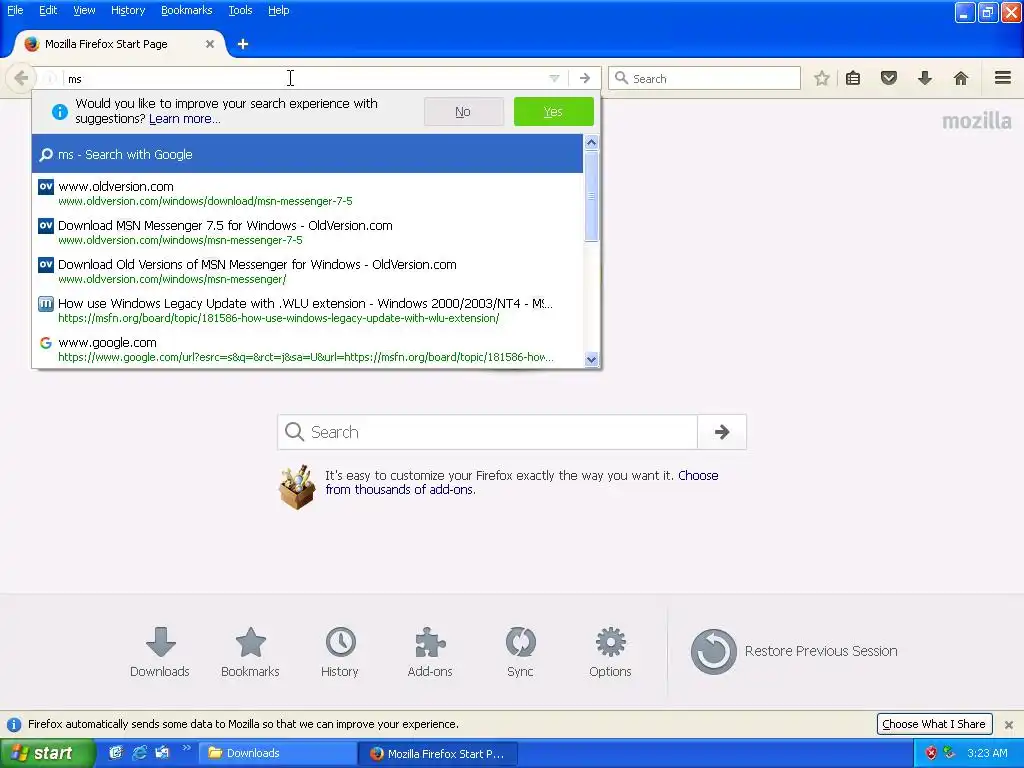Focus the toolbar Search field

pos(704,78)
